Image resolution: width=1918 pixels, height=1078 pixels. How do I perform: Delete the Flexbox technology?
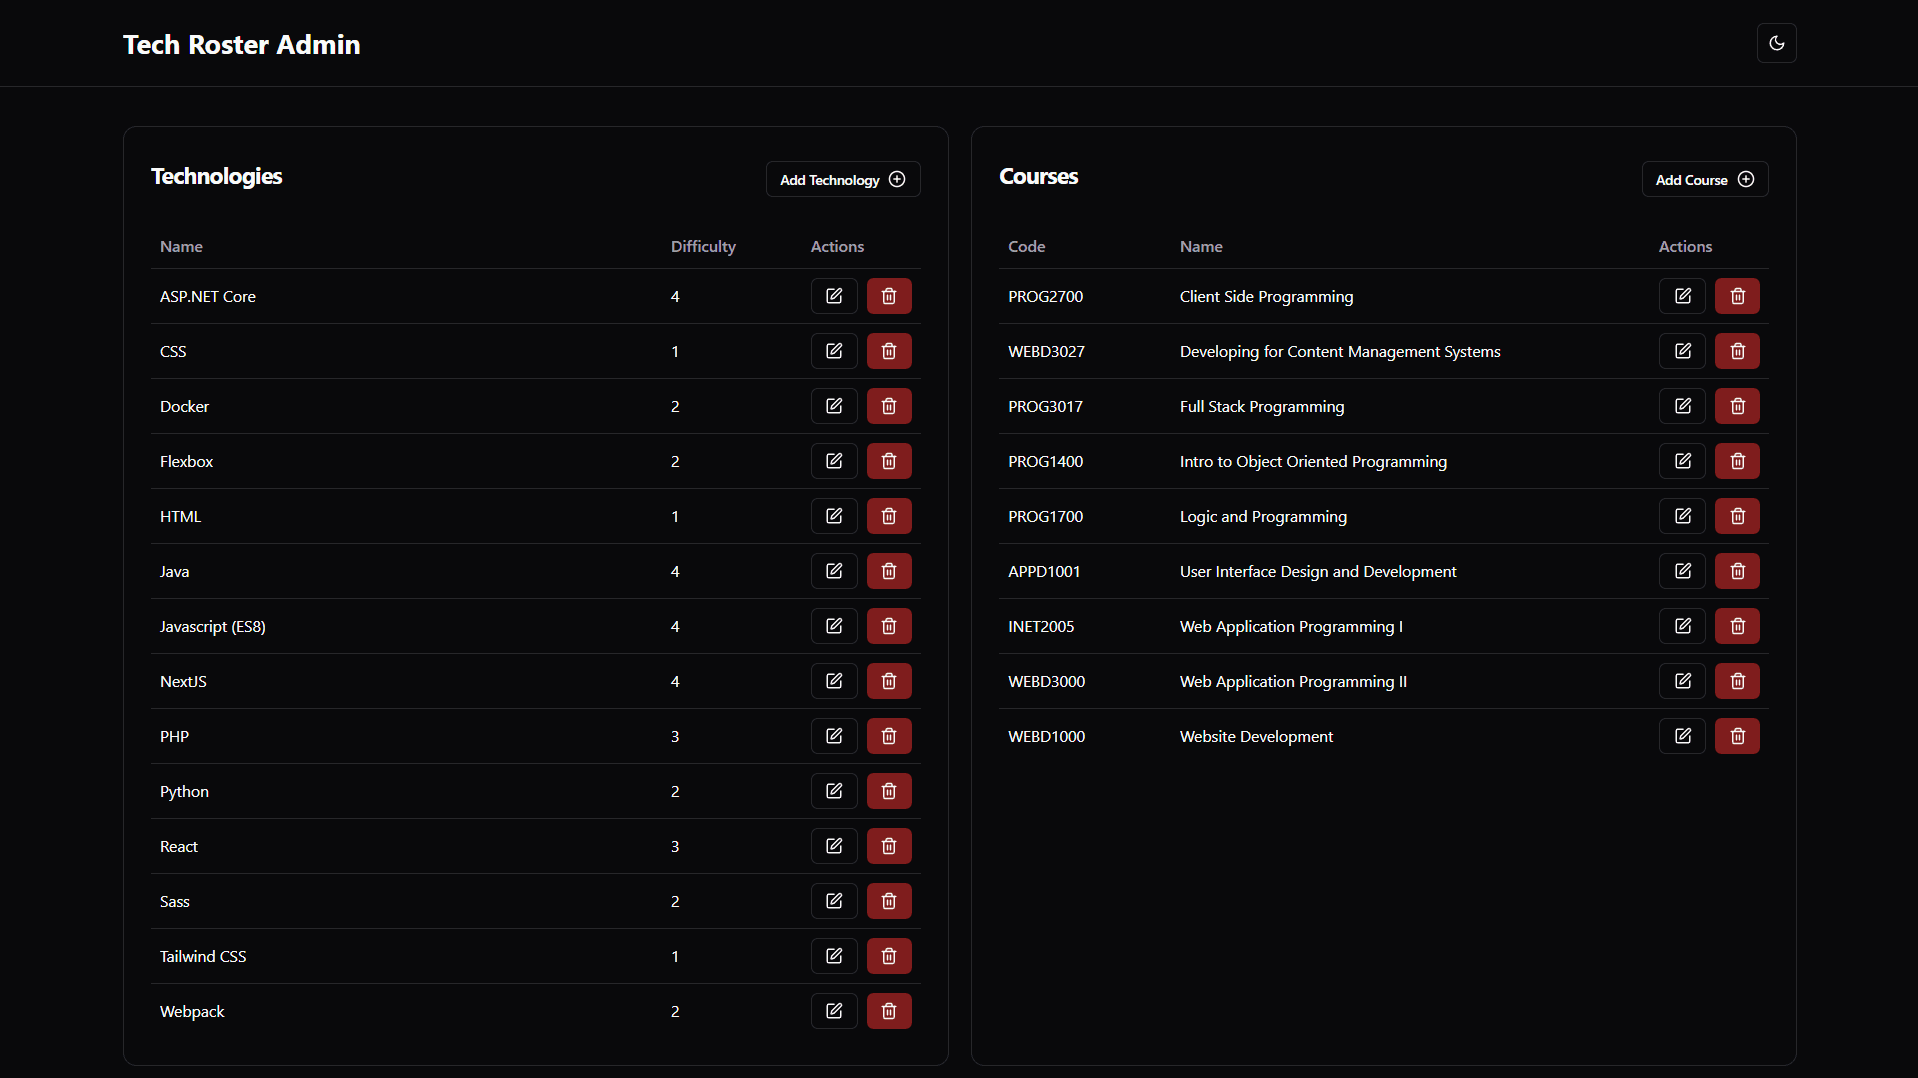tap(889, 461)
